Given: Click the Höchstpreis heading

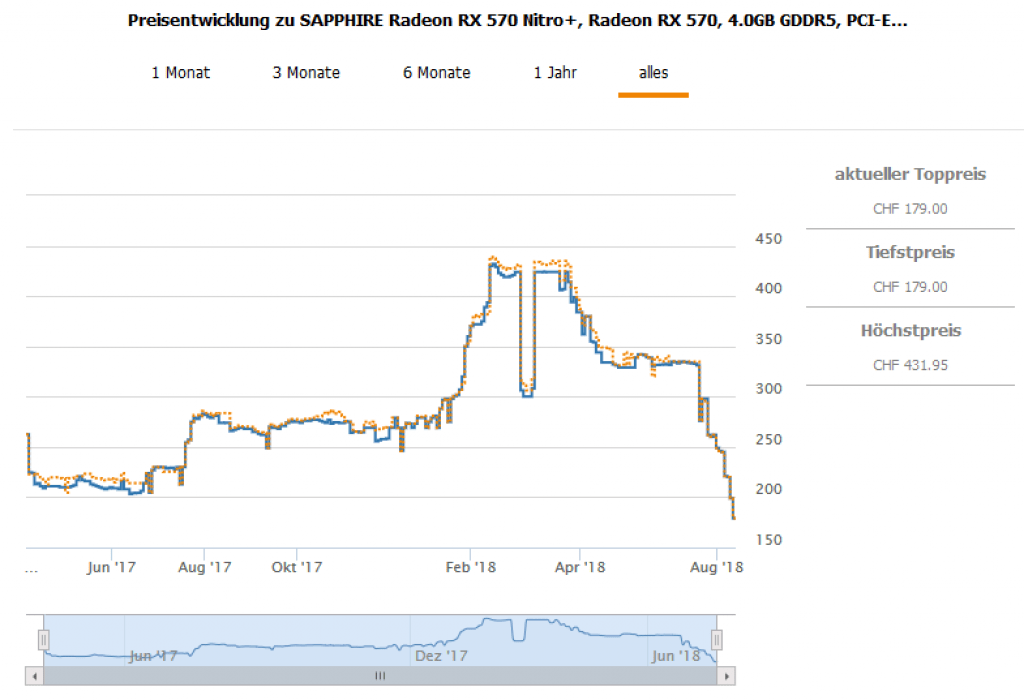Looking at the screenshot, I should click(x=911, y=330).
